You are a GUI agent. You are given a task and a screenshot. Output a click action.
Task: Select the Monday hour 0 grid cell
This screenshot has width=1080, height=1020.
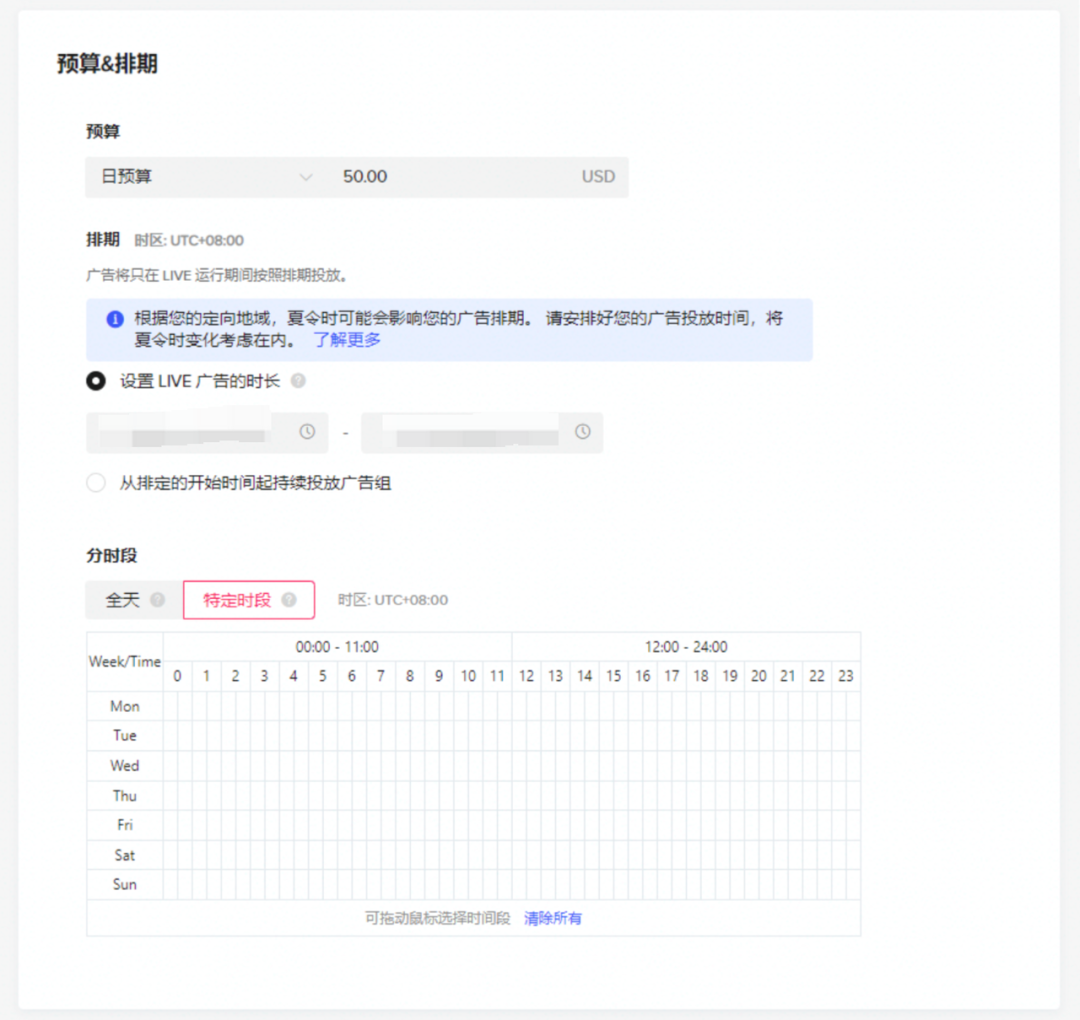pyautogui.click(x=177, y=706)
